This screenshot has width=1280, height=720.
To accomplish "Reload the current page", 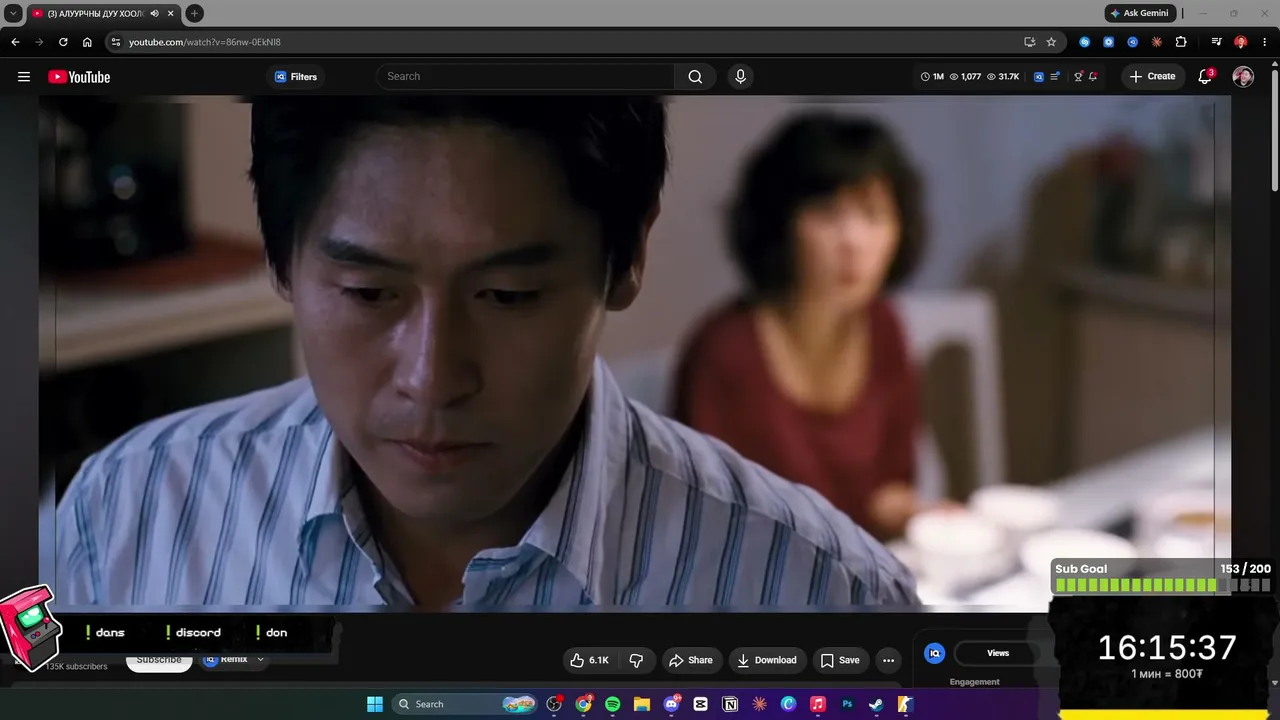I will point(63,42).
